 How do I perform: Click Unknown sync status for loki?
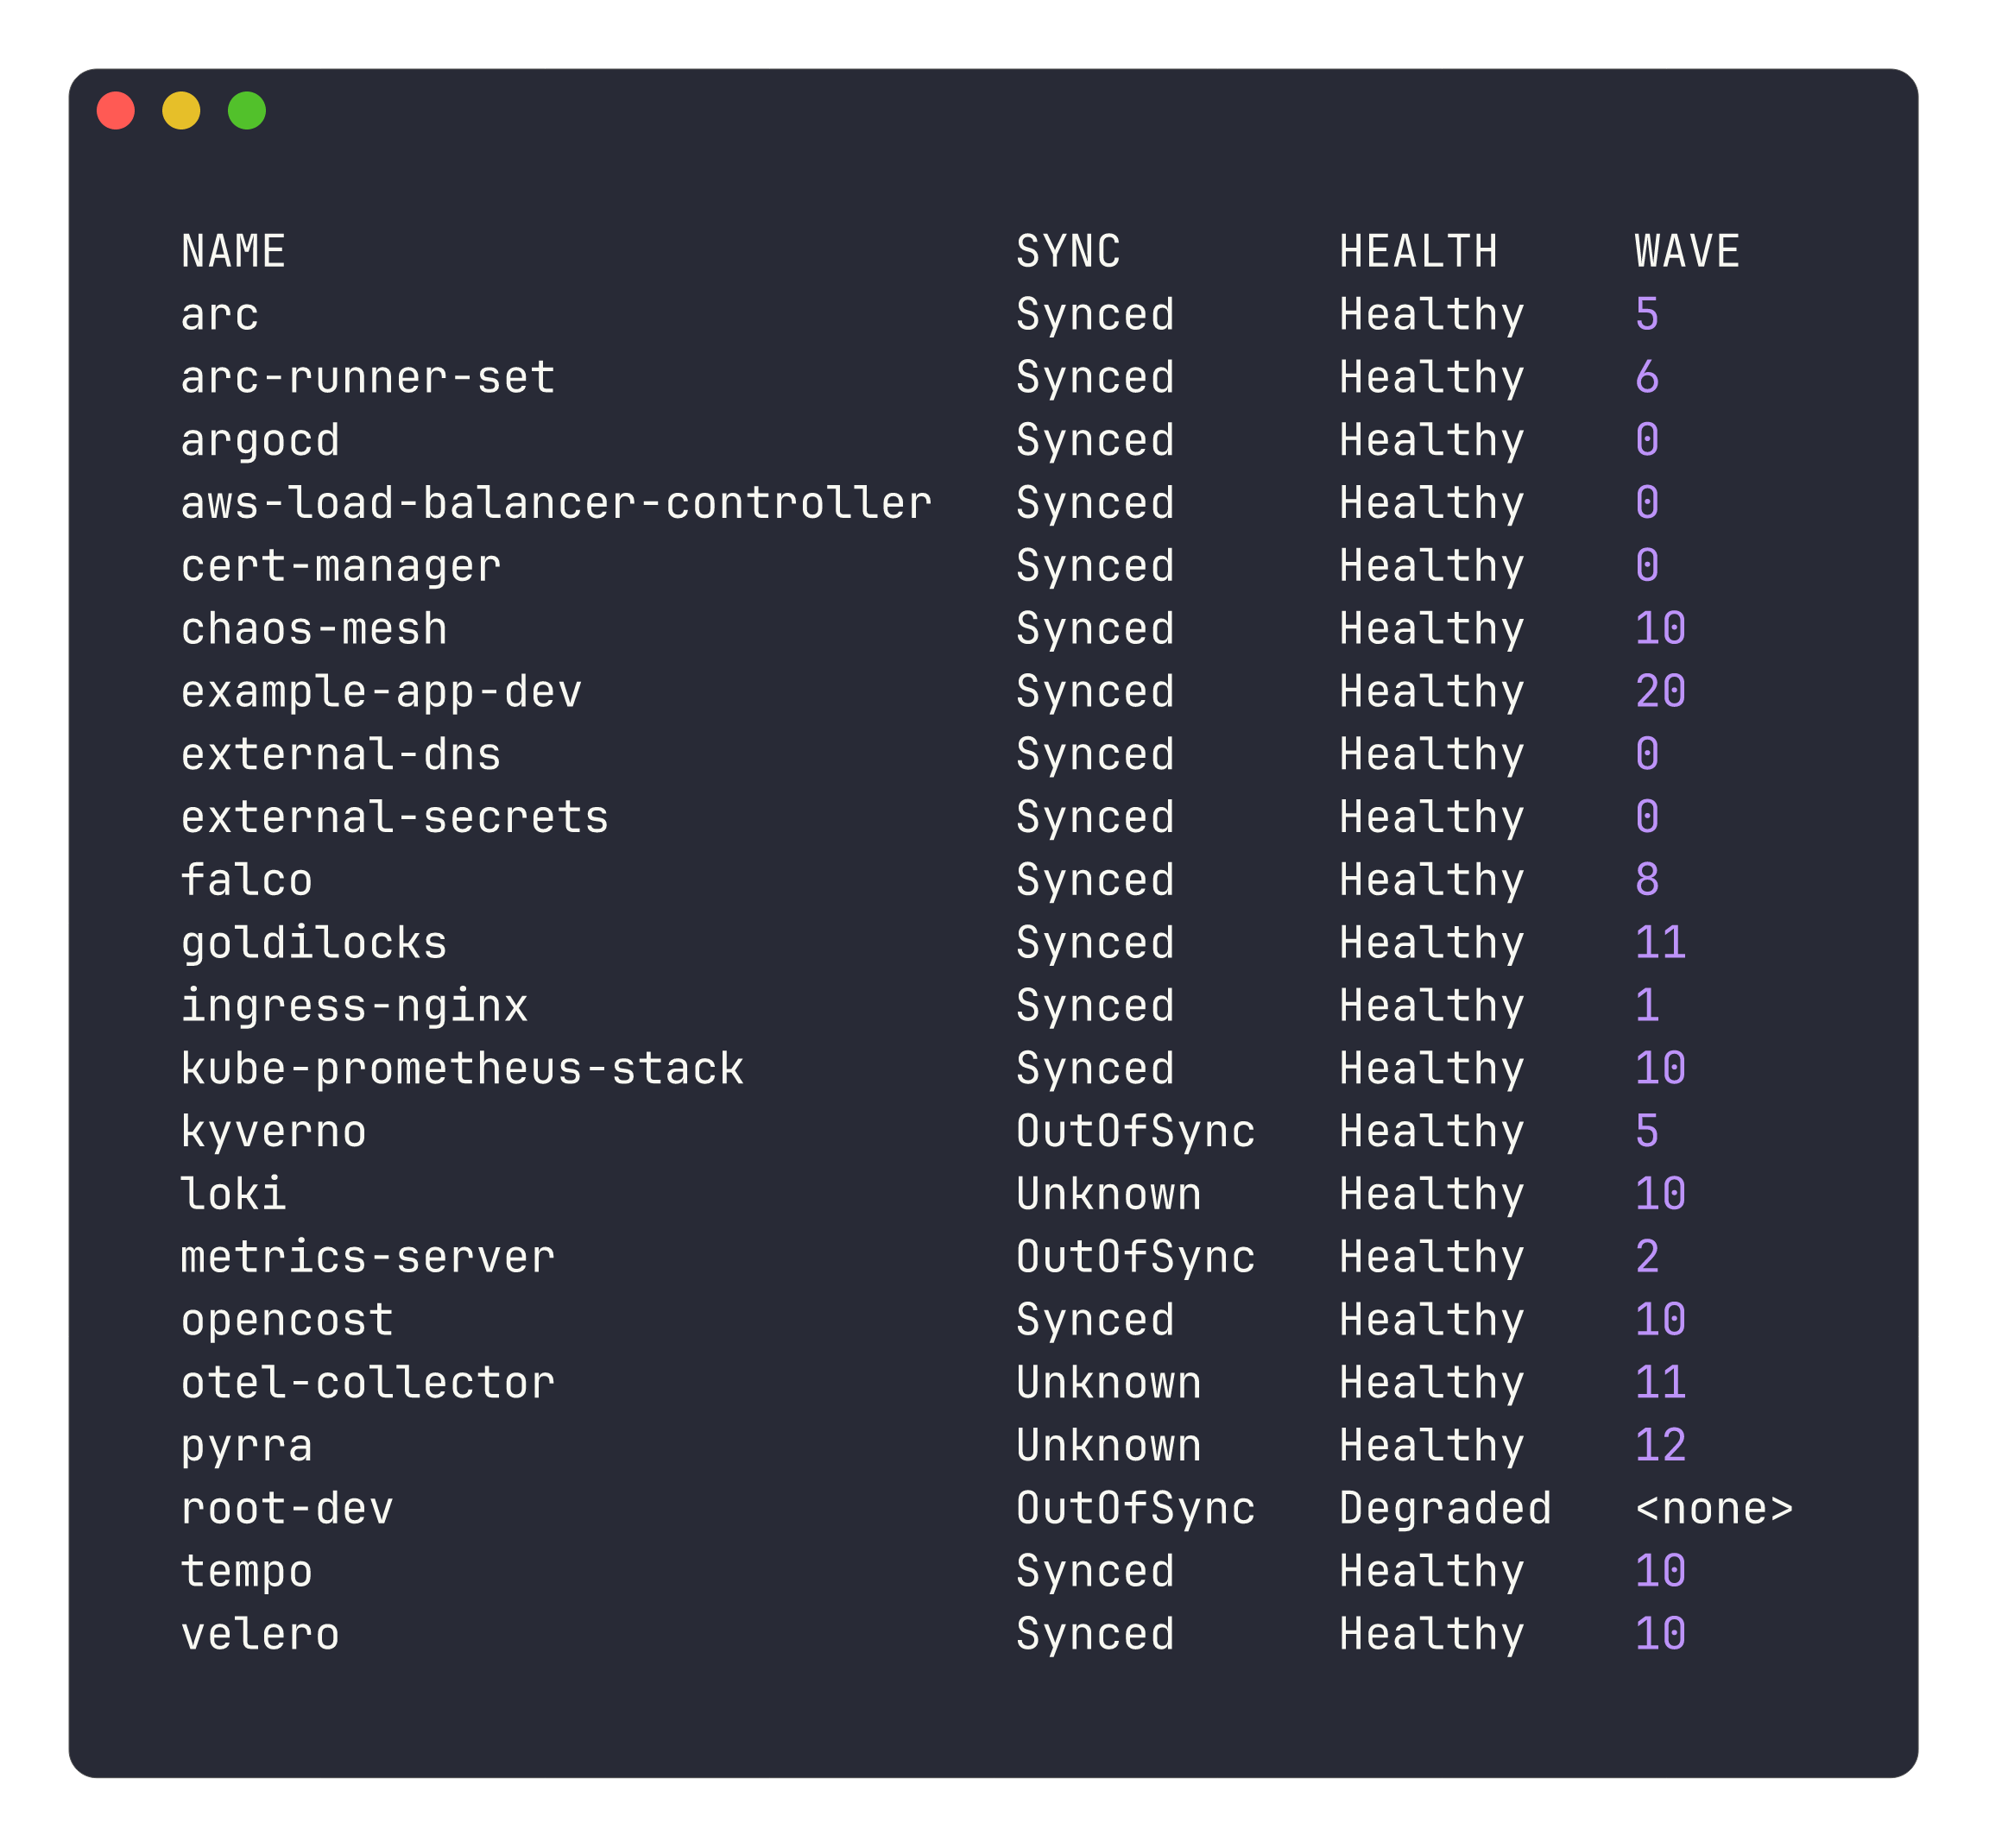(1109, 1194)
